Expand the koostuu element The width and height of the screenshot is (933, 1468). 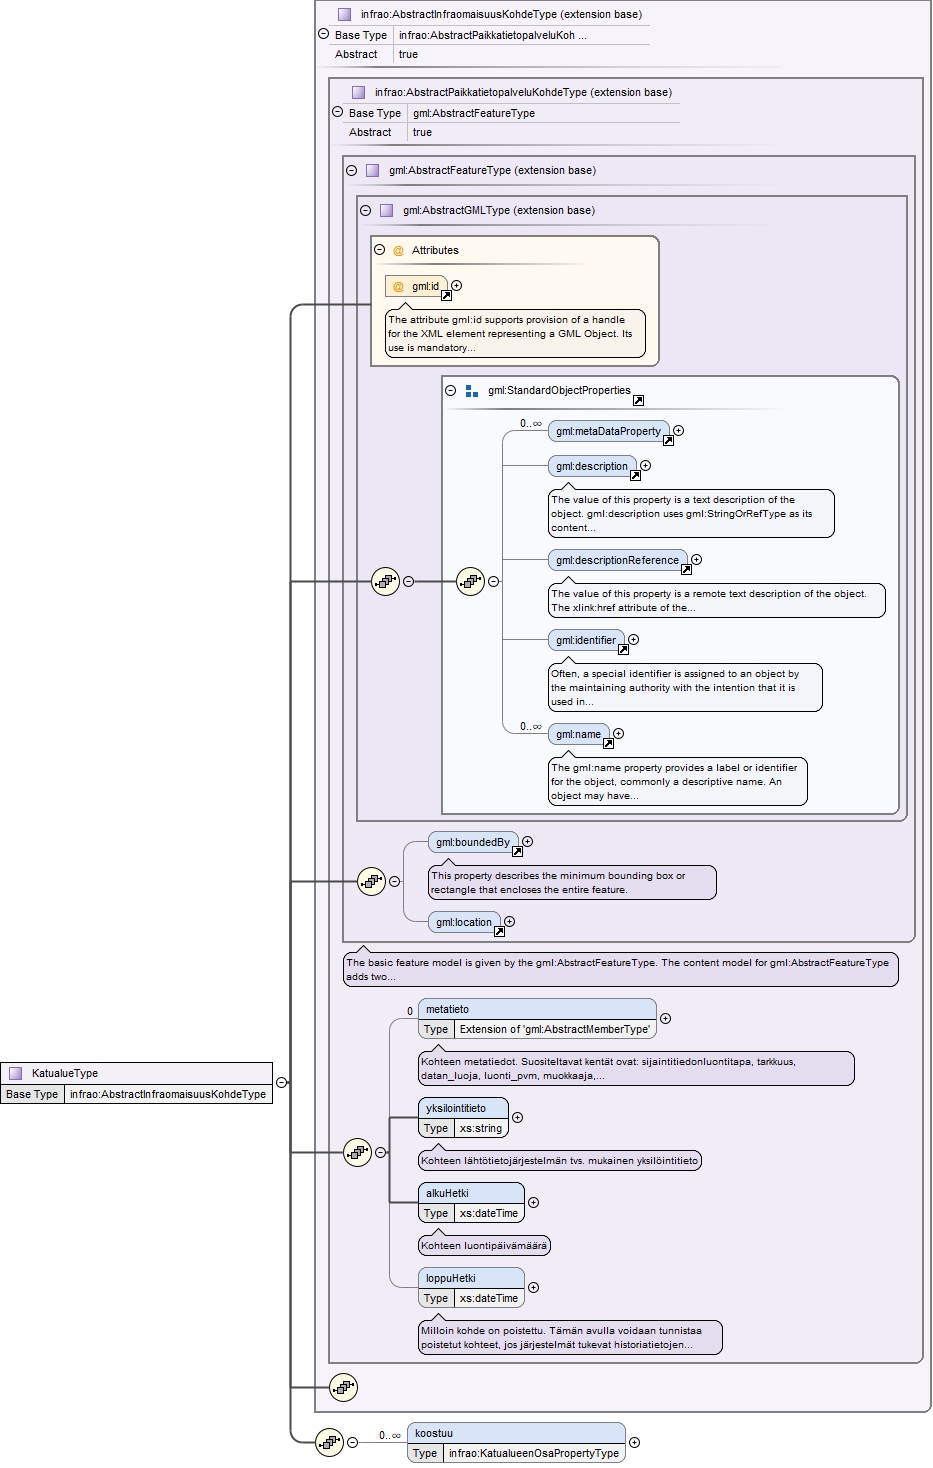[634, 1442]
